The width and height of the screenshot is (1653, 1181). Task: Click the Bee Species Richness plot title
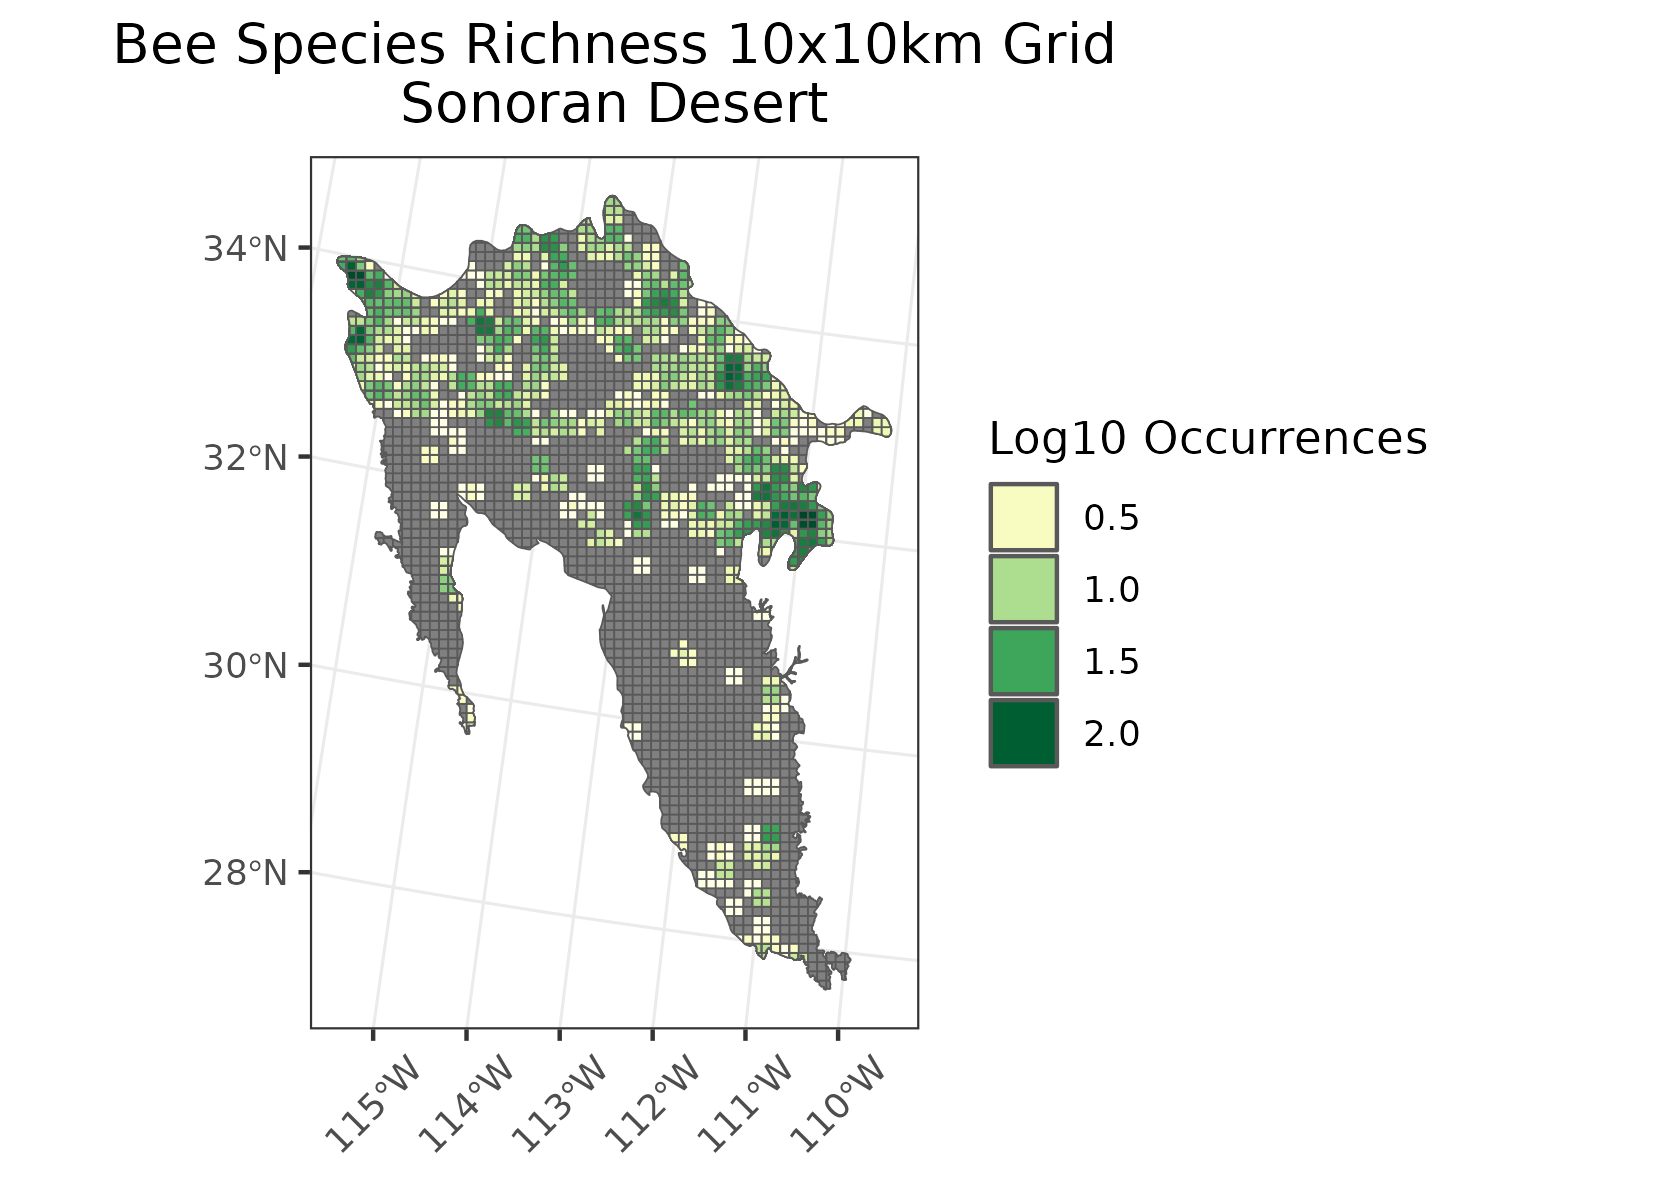coord(611,43)
